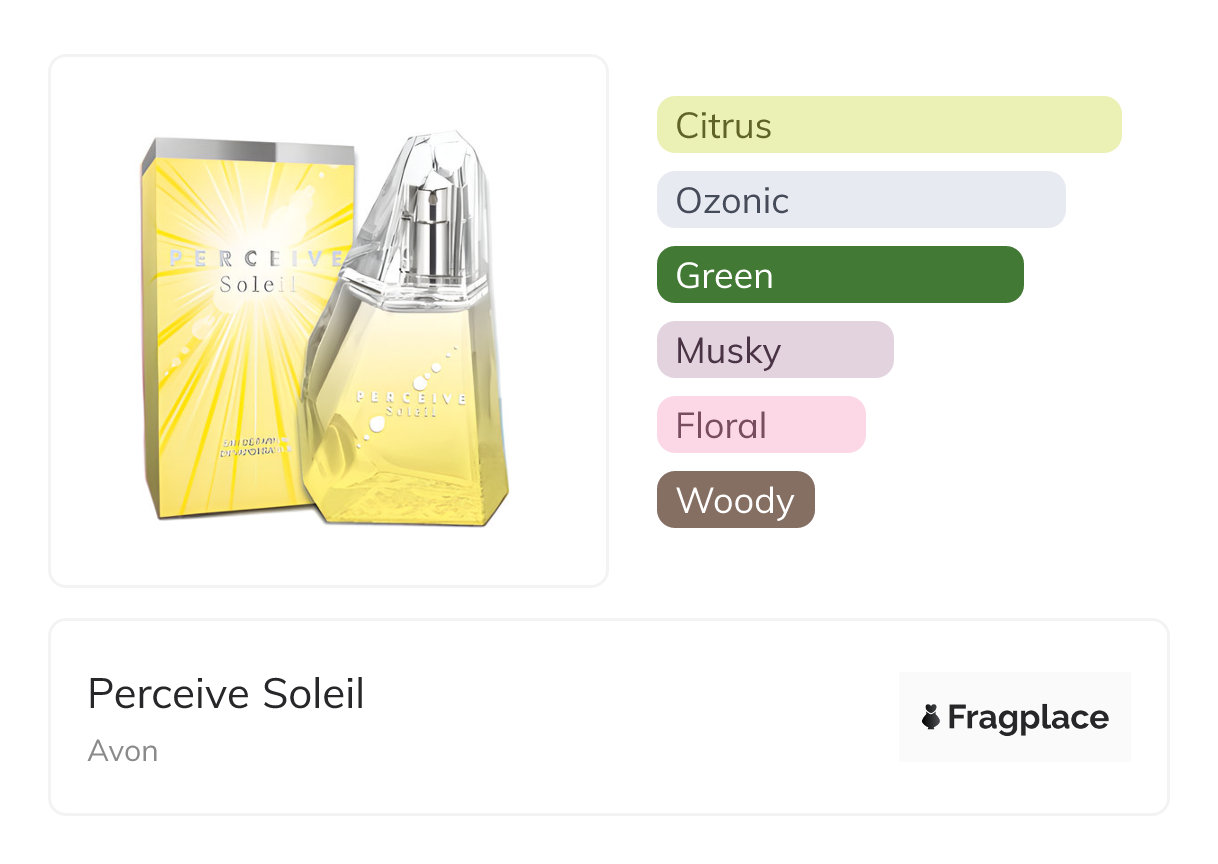Select the brown Woody accord bar
The image size is (1218, 864).
735,500
